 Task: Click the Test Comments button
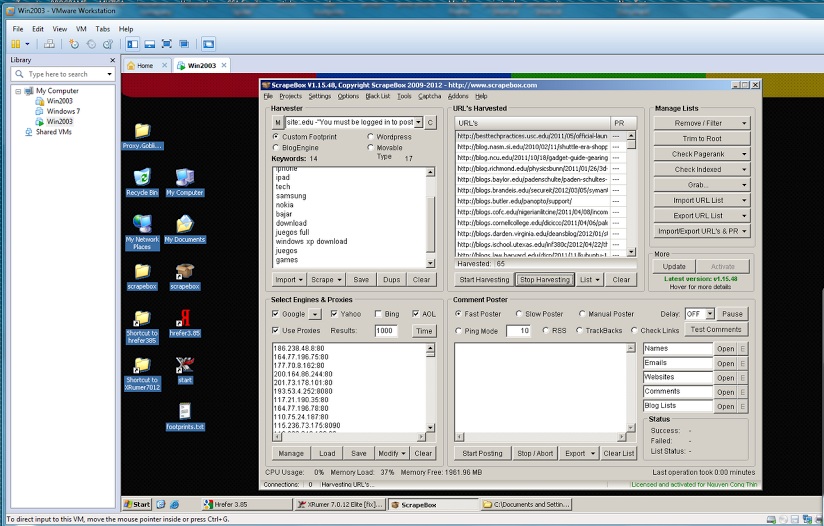[x=716, y=329]
